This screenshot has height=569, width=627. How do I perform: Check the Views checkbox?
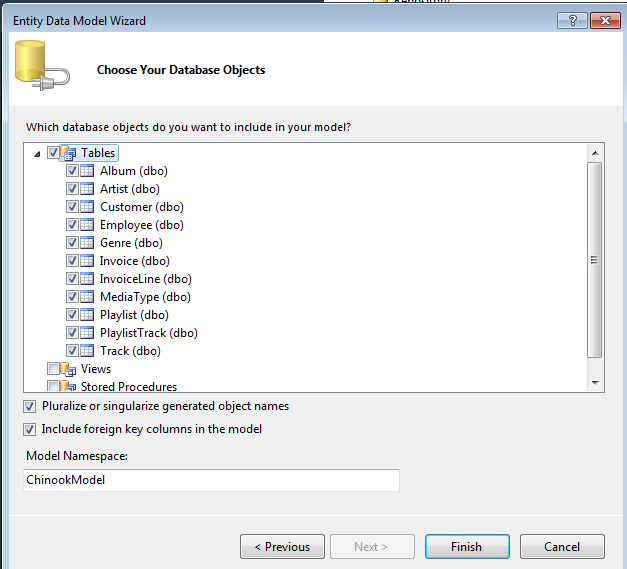coord(53,368)
